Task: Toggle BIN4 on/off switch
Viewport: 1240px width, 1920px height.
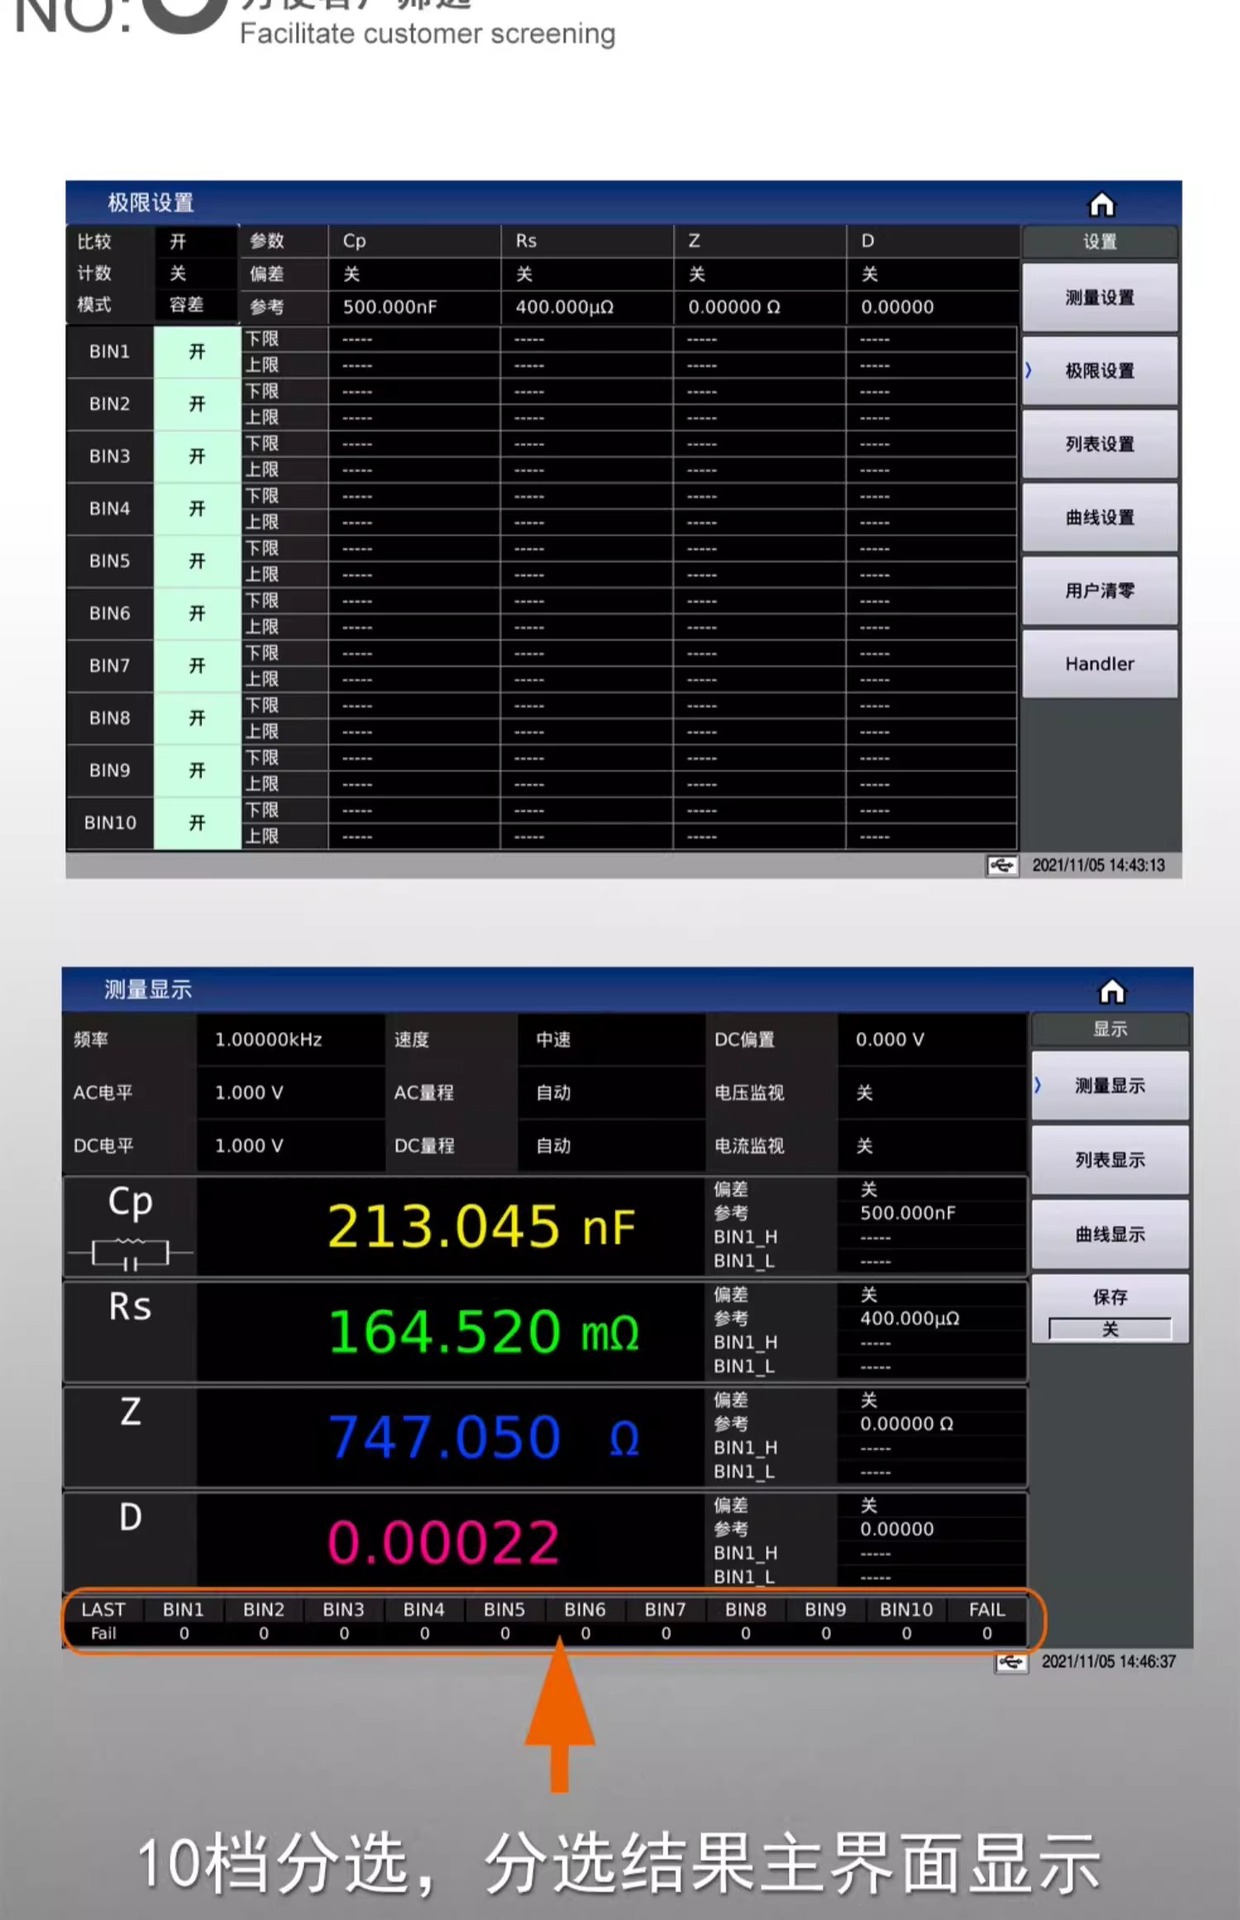Action: point(197,509)
